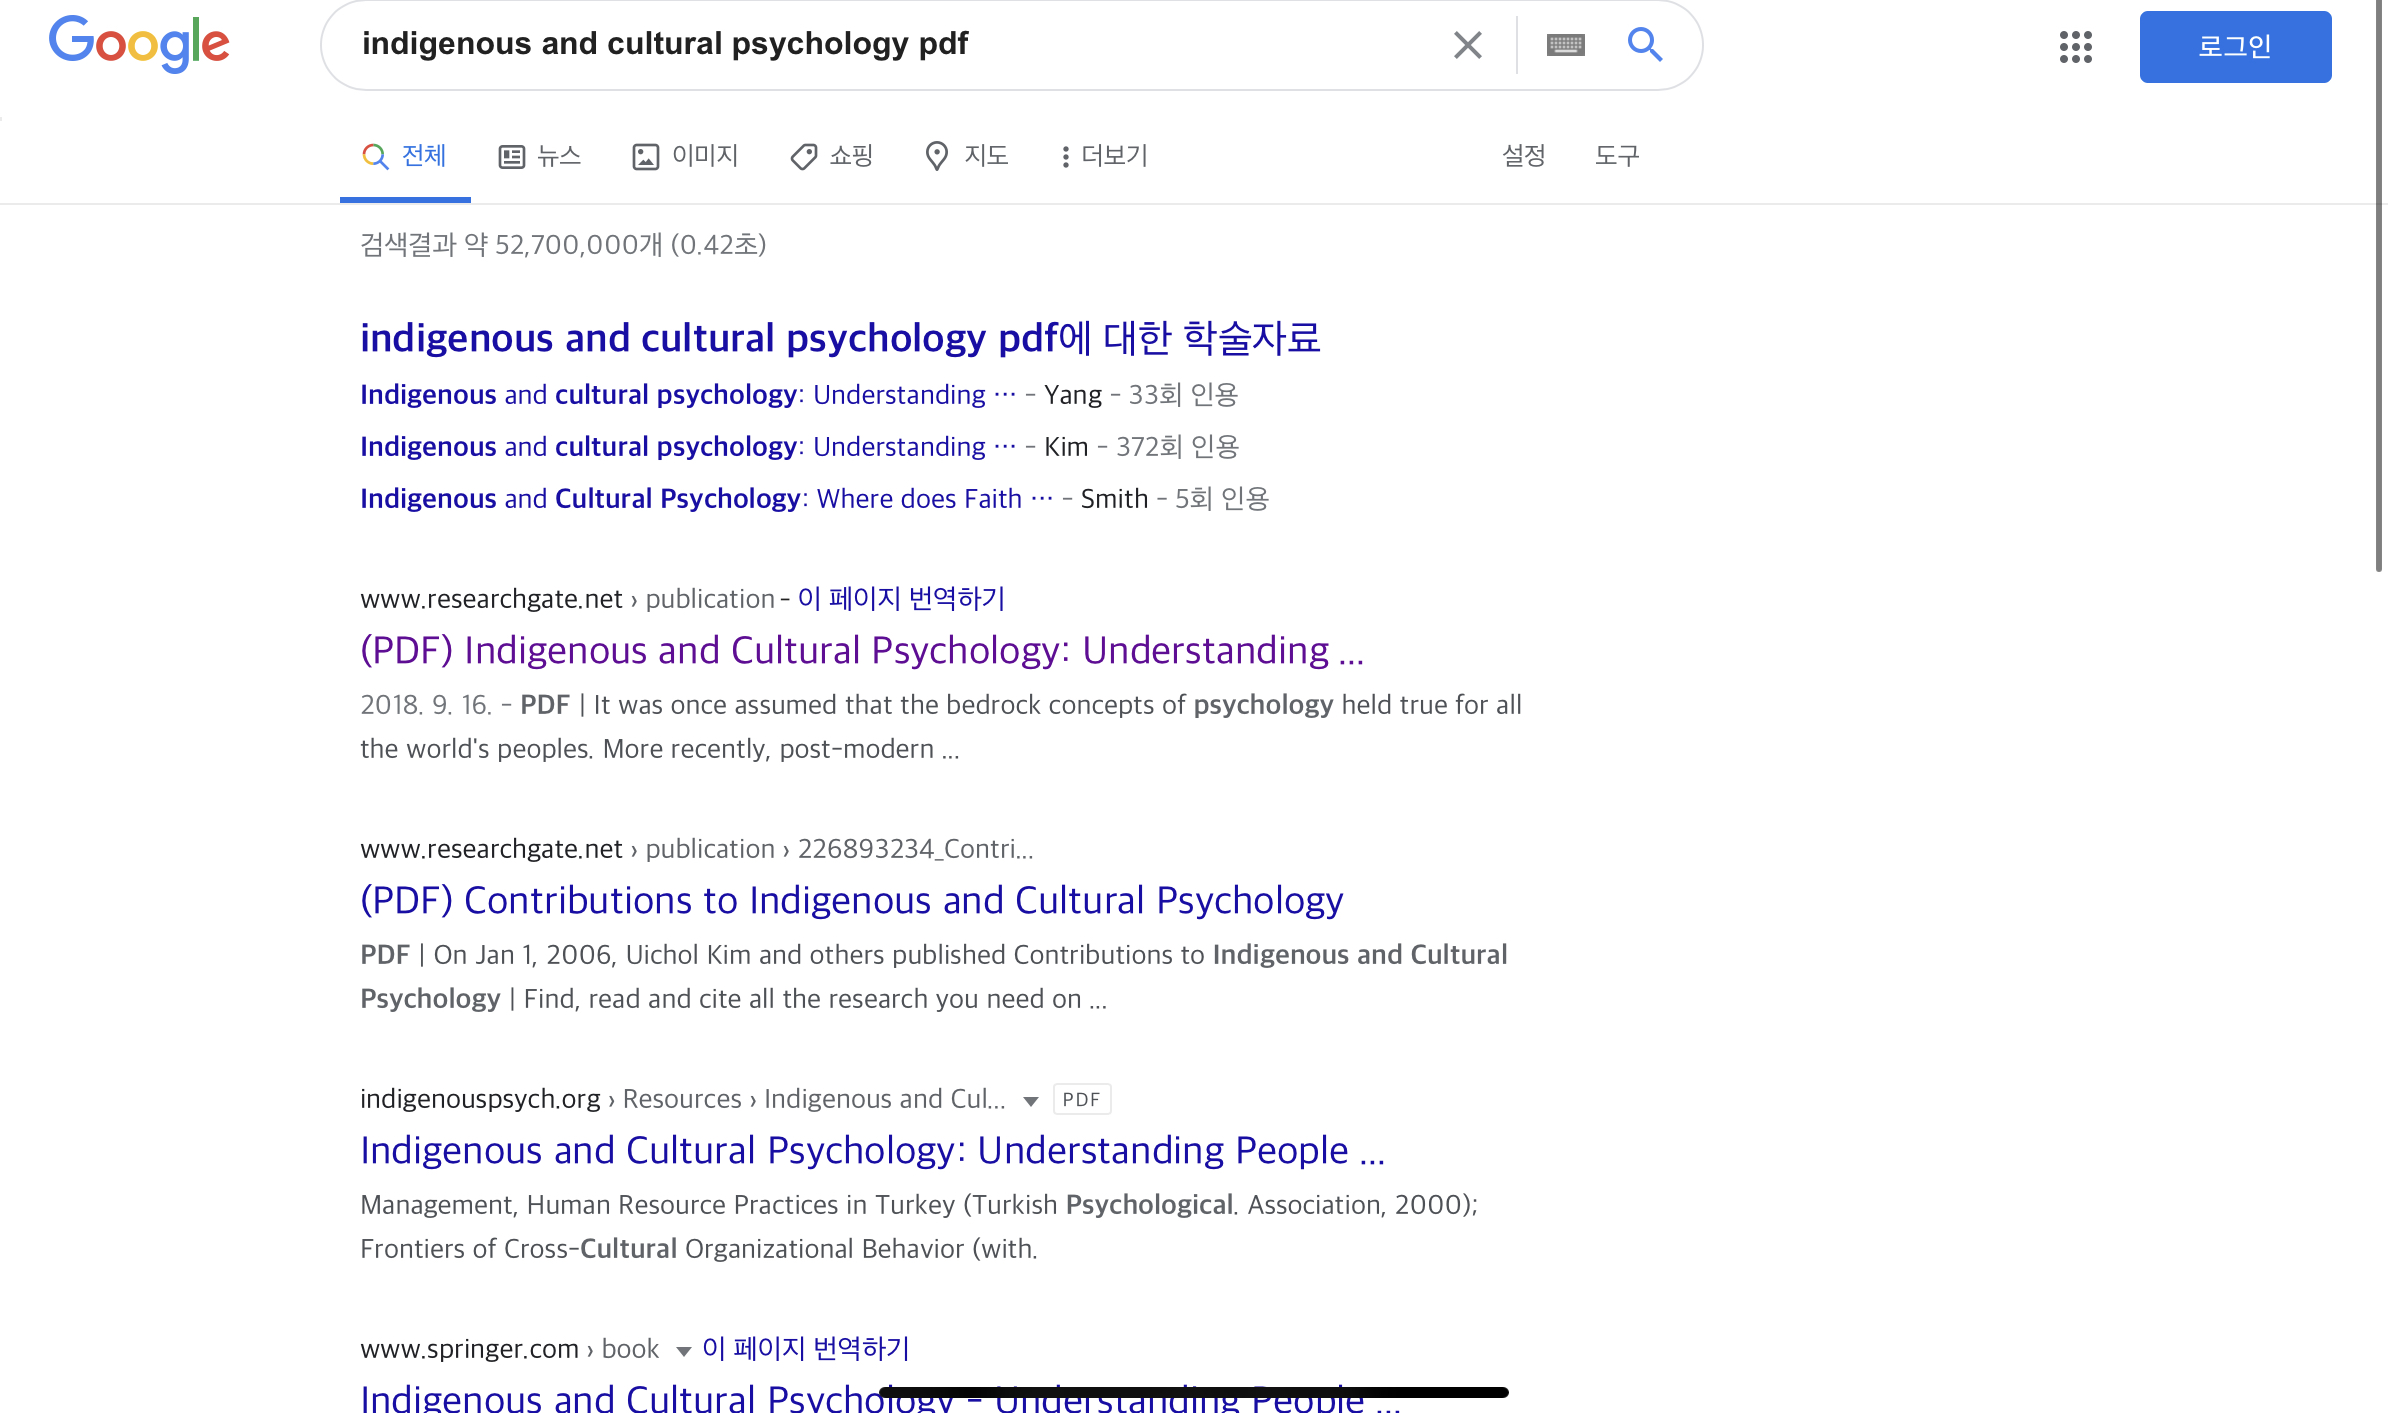Click the Google logo
The height and width of the screenshot is (1413, 2388).
pos(139,44)
